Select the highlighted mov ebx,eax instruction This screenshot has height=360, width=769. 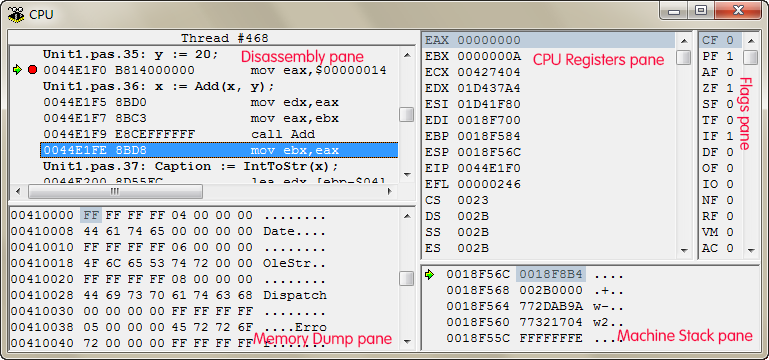pyautogui.click(x=219, y=150)
